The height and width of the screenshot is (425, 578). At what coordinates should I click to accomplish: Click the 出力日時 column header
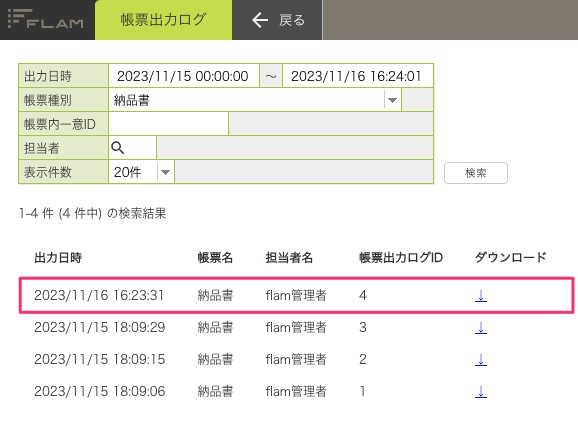click(x=58, y=258)
